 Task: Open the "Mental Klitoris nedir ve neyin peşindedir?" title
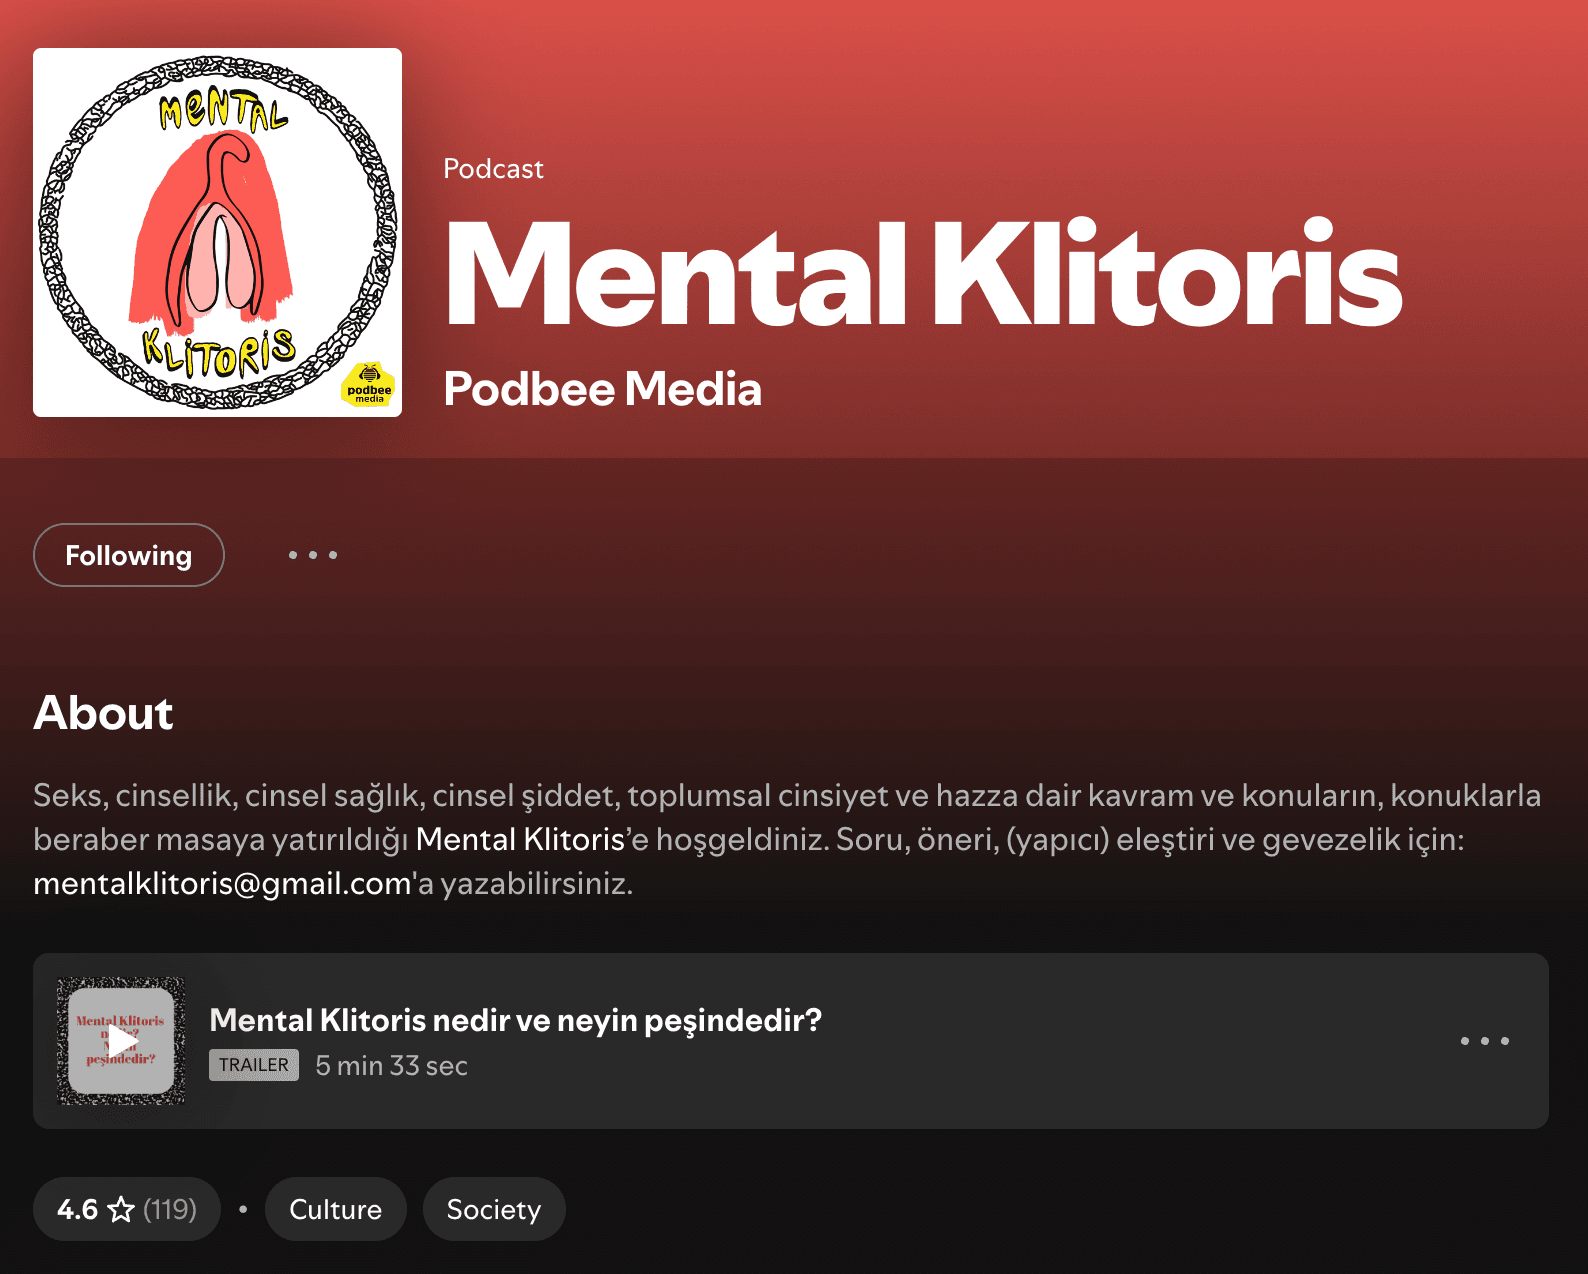[515, 1020]
